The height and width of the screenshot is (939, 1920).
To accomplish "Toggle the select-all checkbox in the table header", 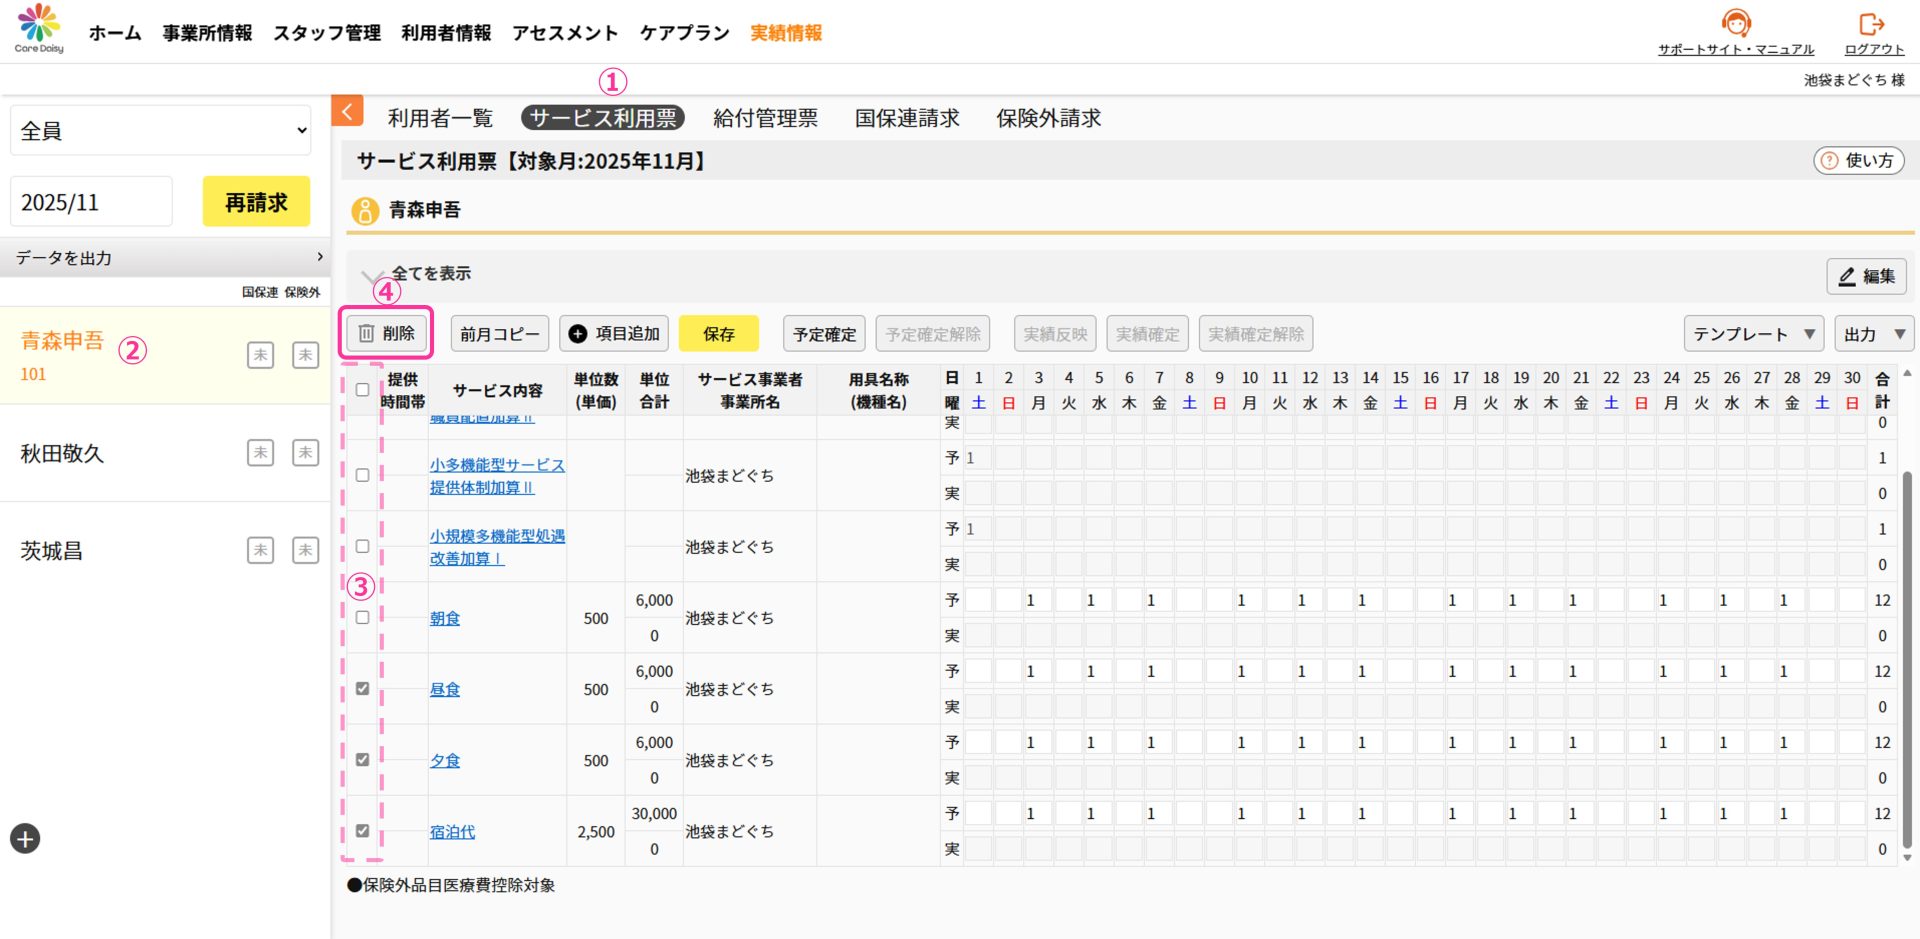I will click(x=362, y=390).
